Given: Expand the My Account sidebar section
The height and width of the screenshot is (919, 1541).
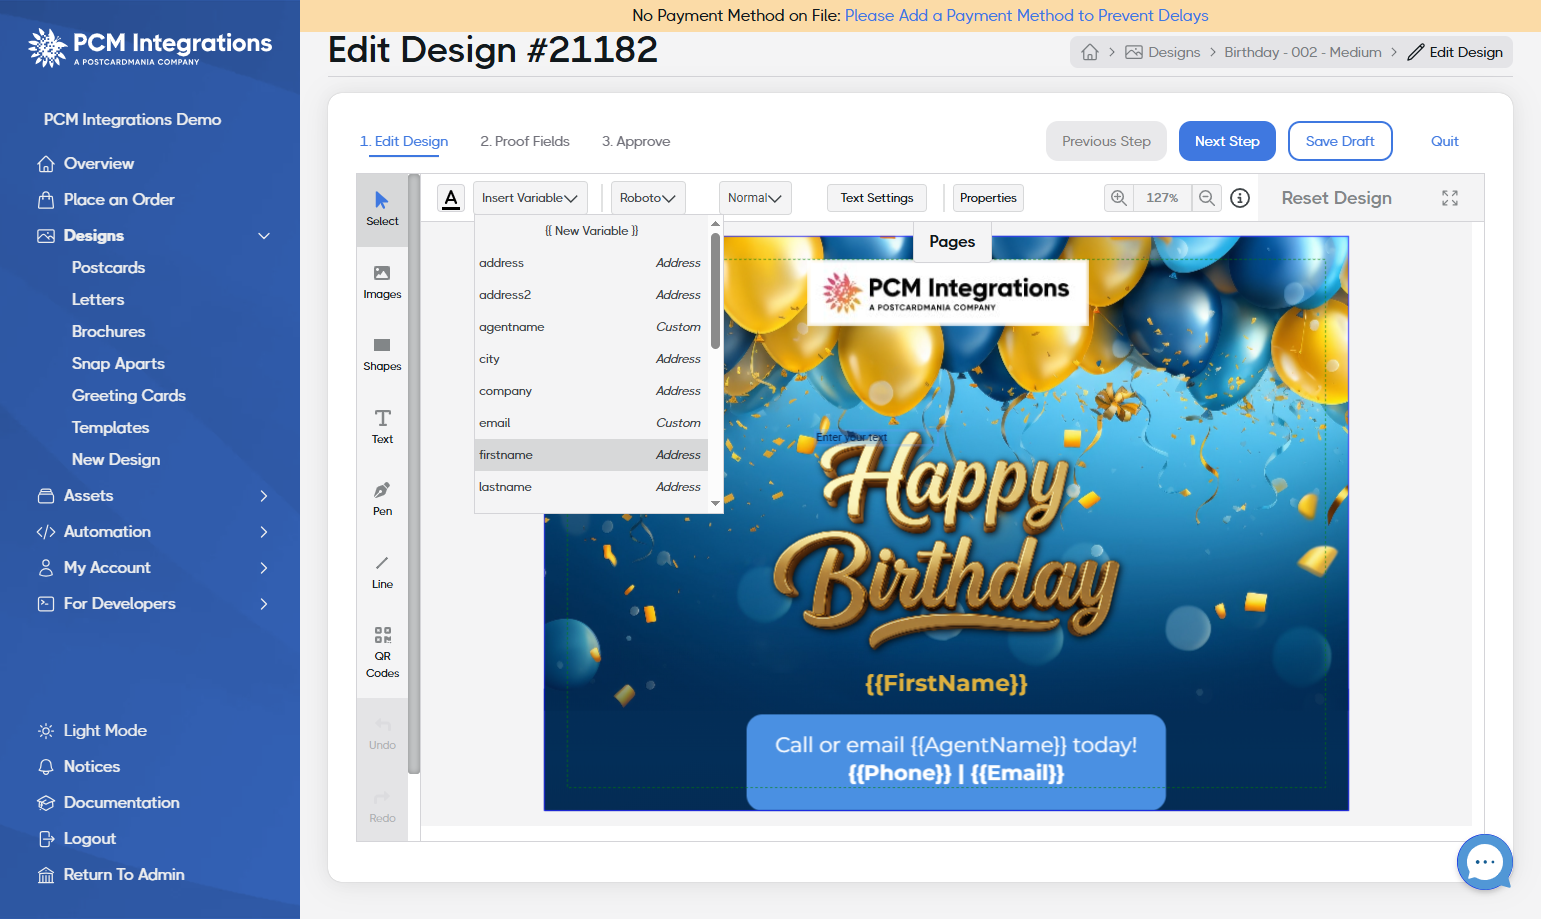Looking at the screenshot, I should [264, 568].
